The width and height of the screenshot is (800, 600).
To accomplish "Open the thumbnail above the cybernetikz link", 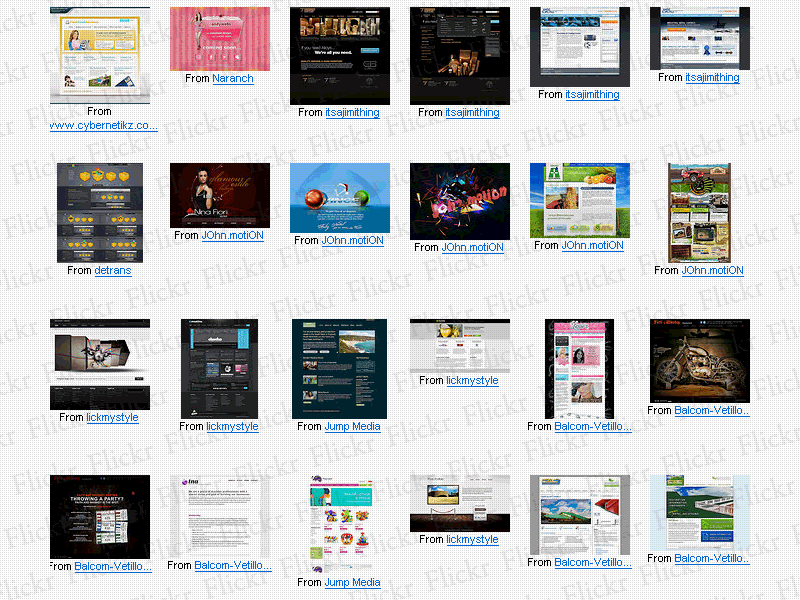I will [100, 55].
